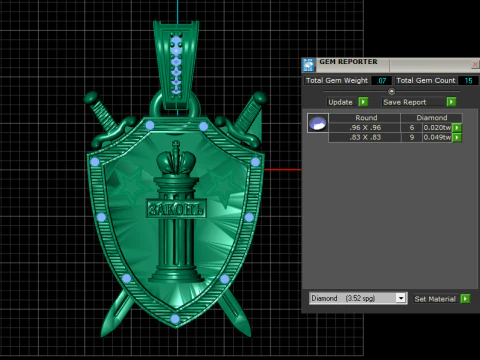Click the green arrow beside 0.049tw
The image size is (480, 360).
tap(457, 137)
